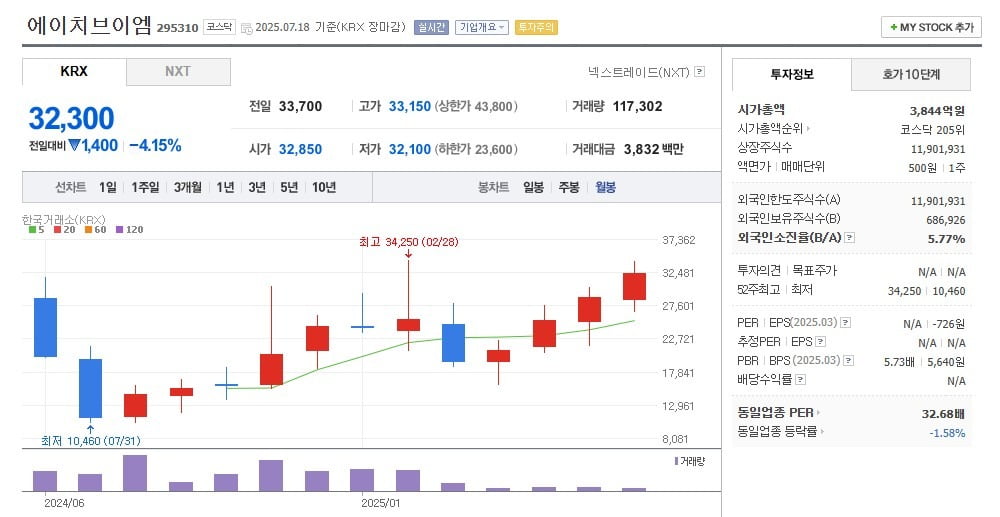Click the 전일 value 33,700
1000x517 pixels.
(300, 106)
